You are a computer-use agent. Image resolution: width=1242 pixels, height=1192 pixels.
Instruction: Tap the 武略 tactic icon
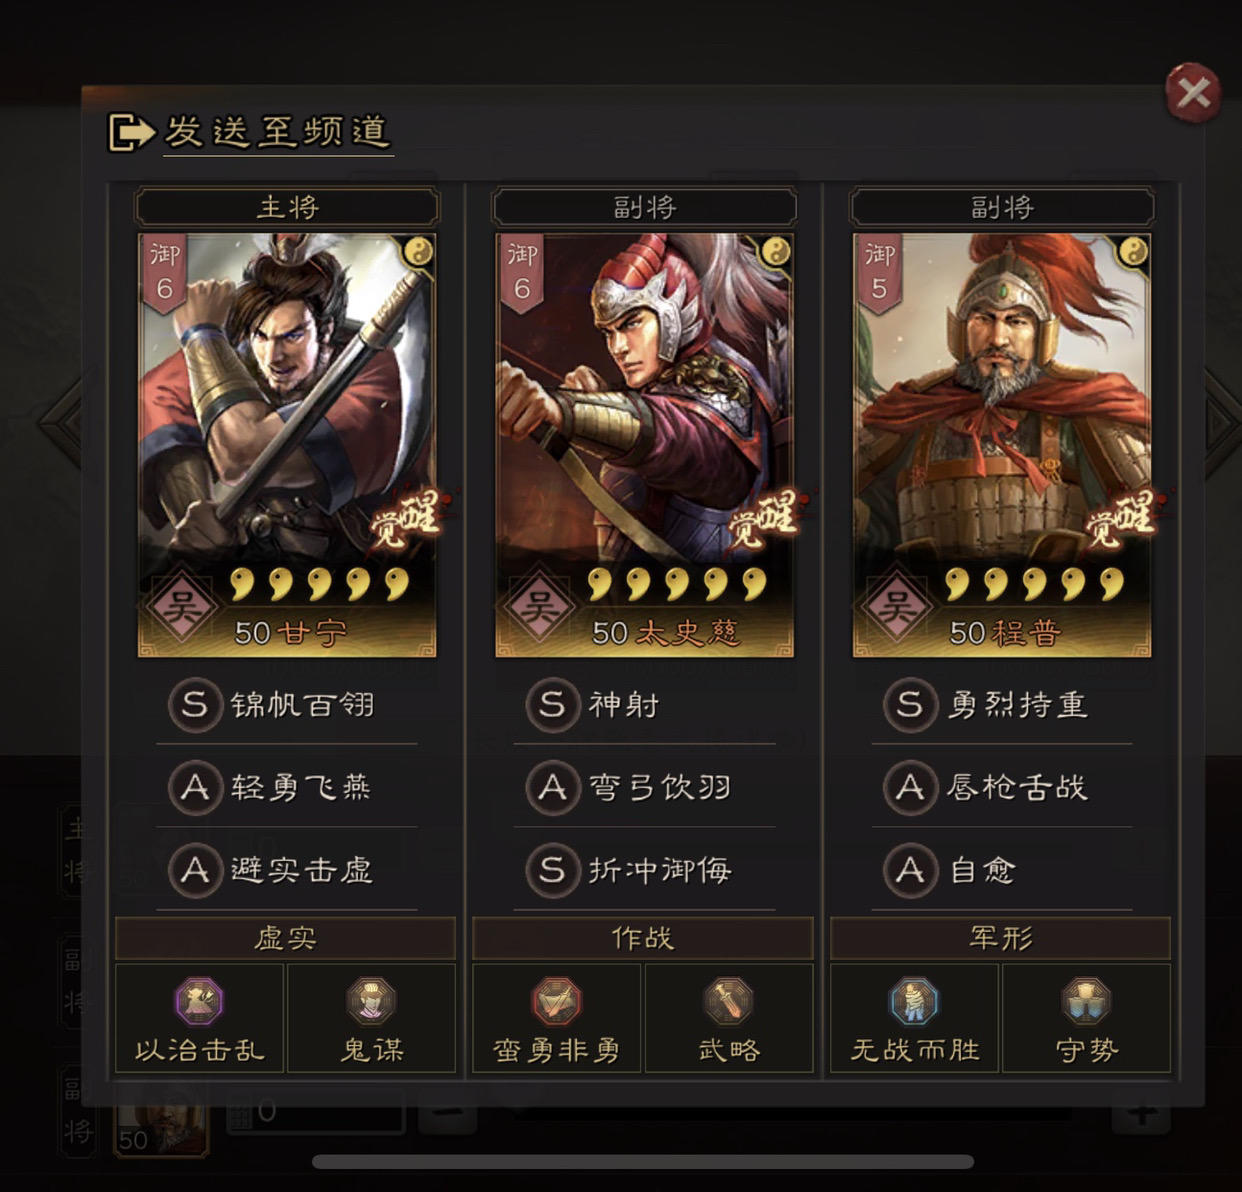[x=729, y=1001]
